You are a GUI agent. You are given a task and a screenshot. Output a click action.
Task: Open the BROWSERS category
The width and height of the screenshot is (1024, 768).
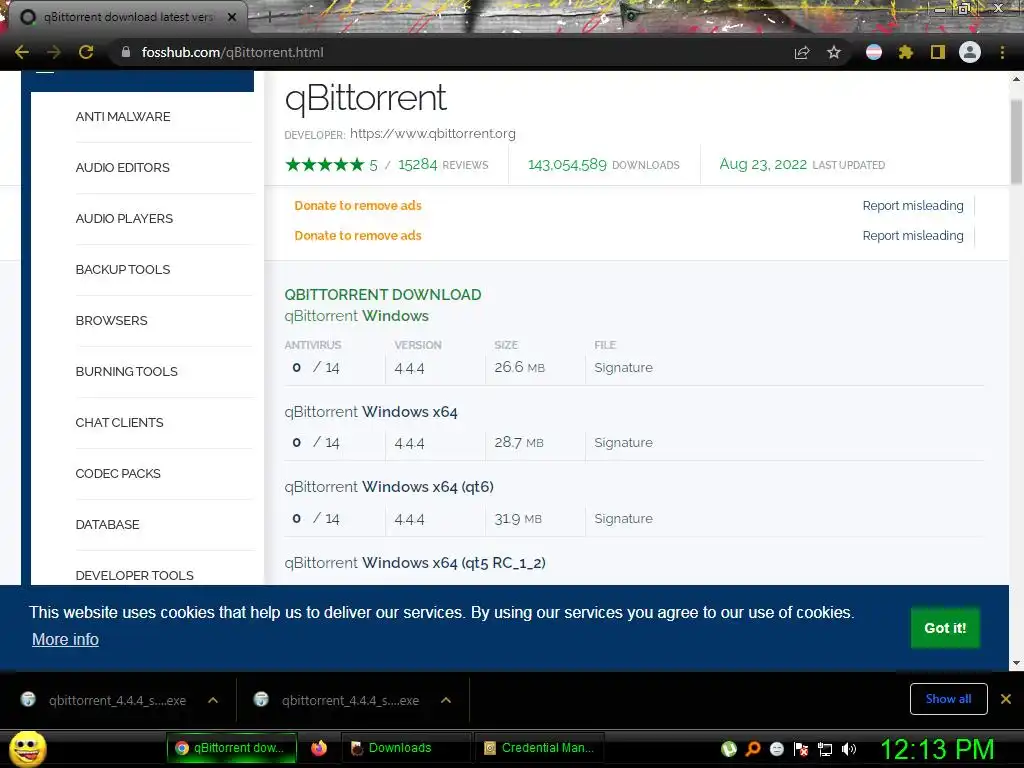(111, 320)
